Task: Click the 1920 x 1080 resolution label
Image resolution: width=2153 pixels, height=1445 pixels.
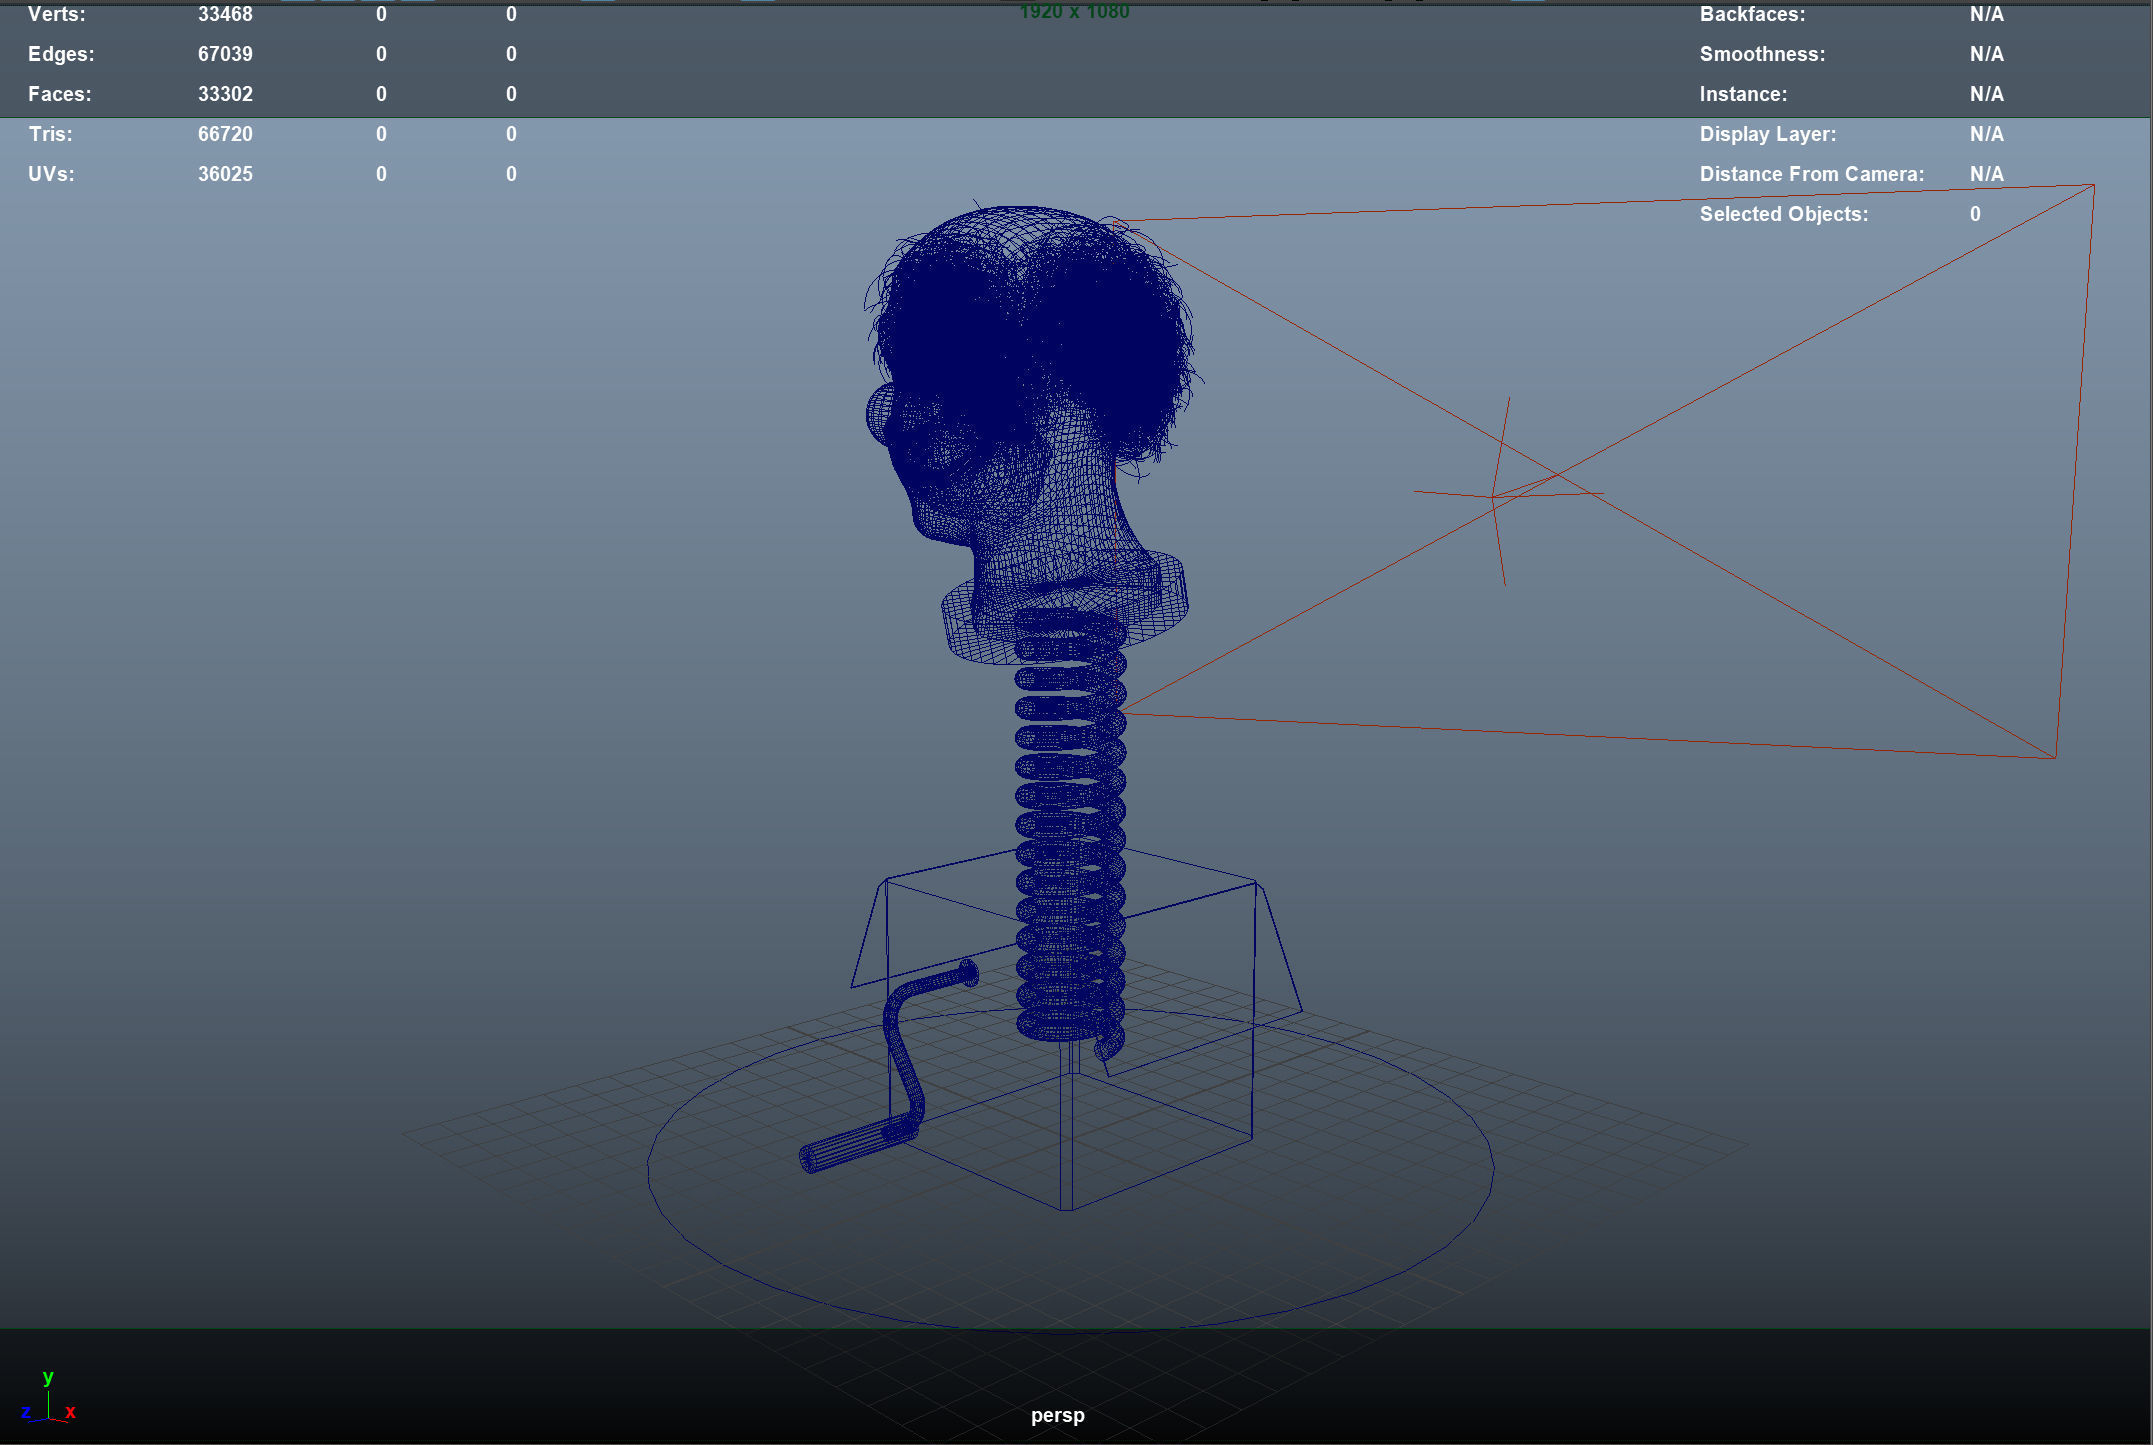Action: tap(1074, 12)
